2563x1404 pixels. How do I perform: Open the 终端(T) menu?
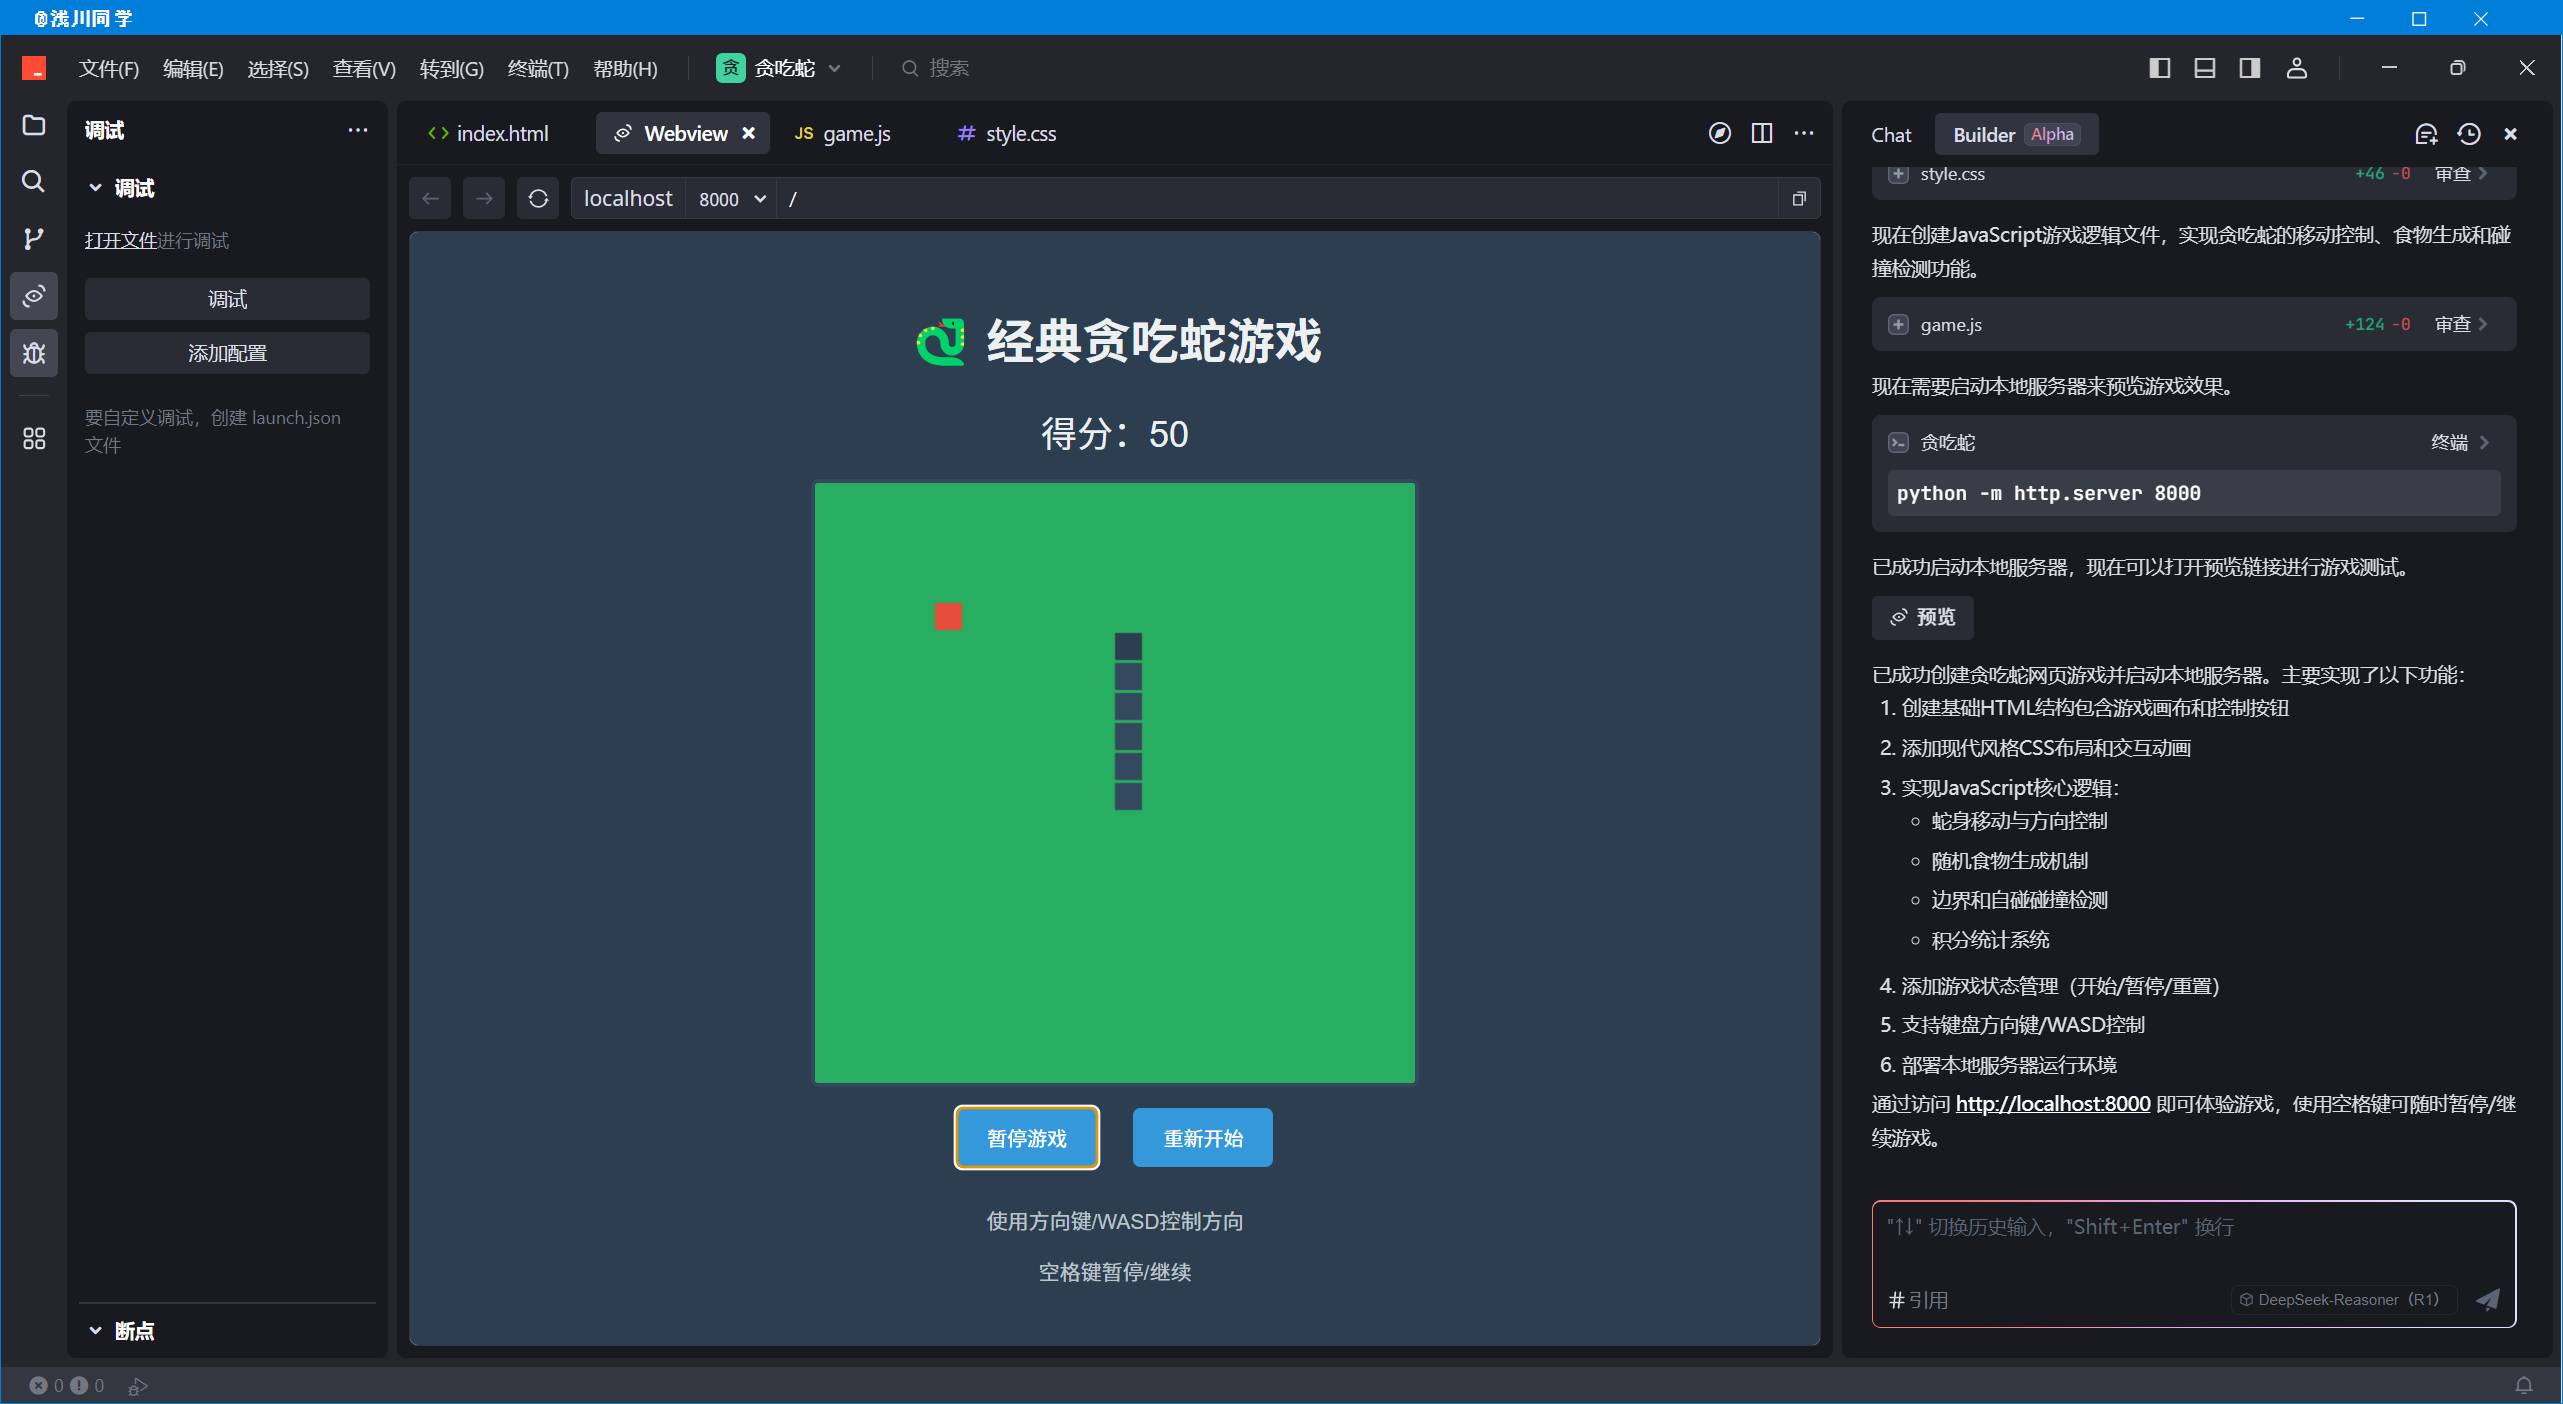pos(538,68)
